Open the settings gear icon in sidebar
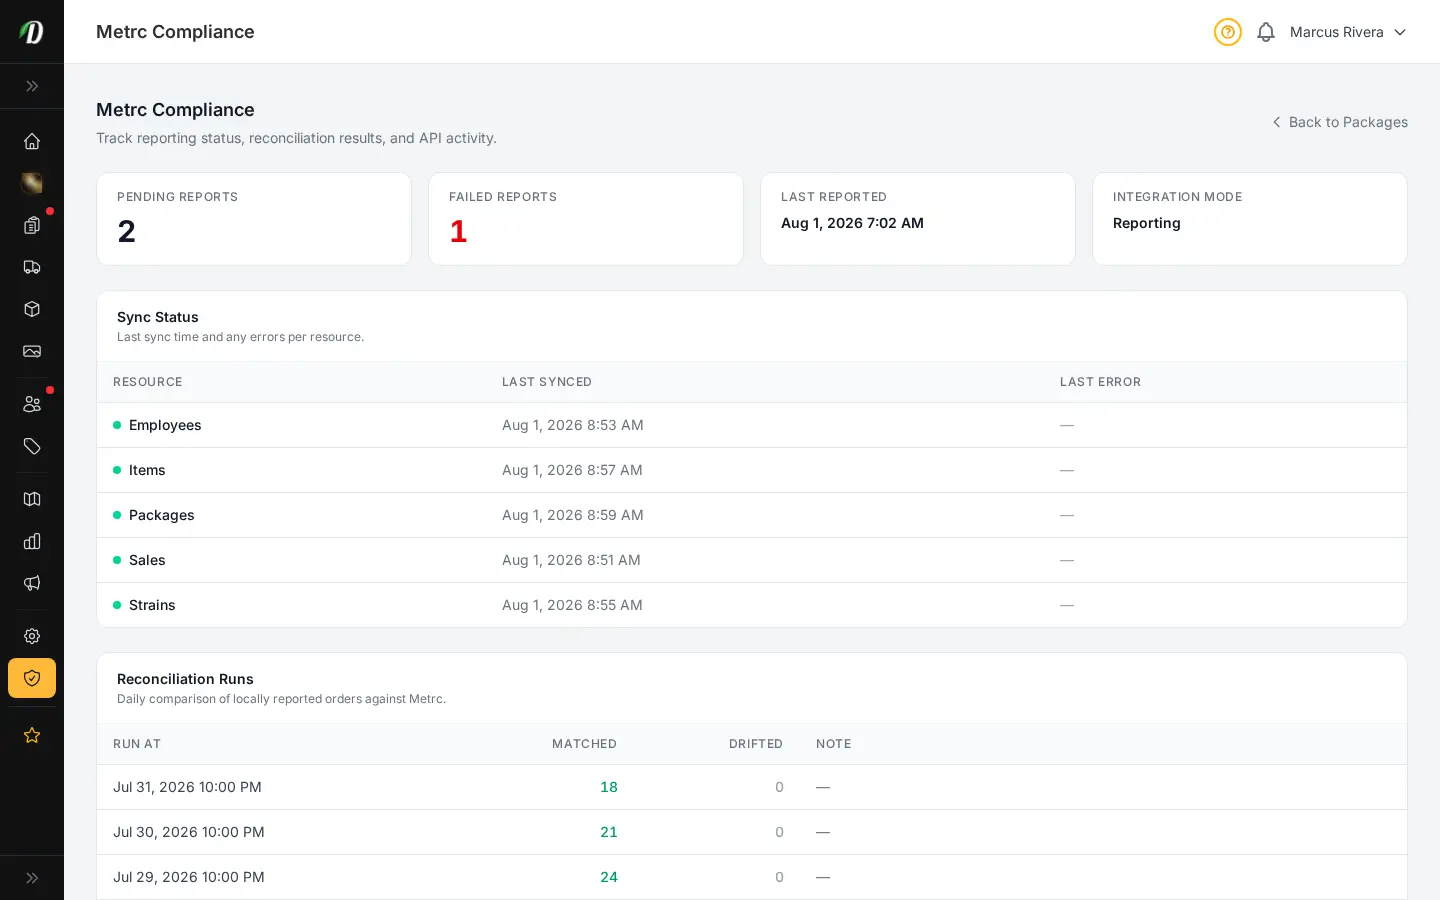 coord(32,636)
